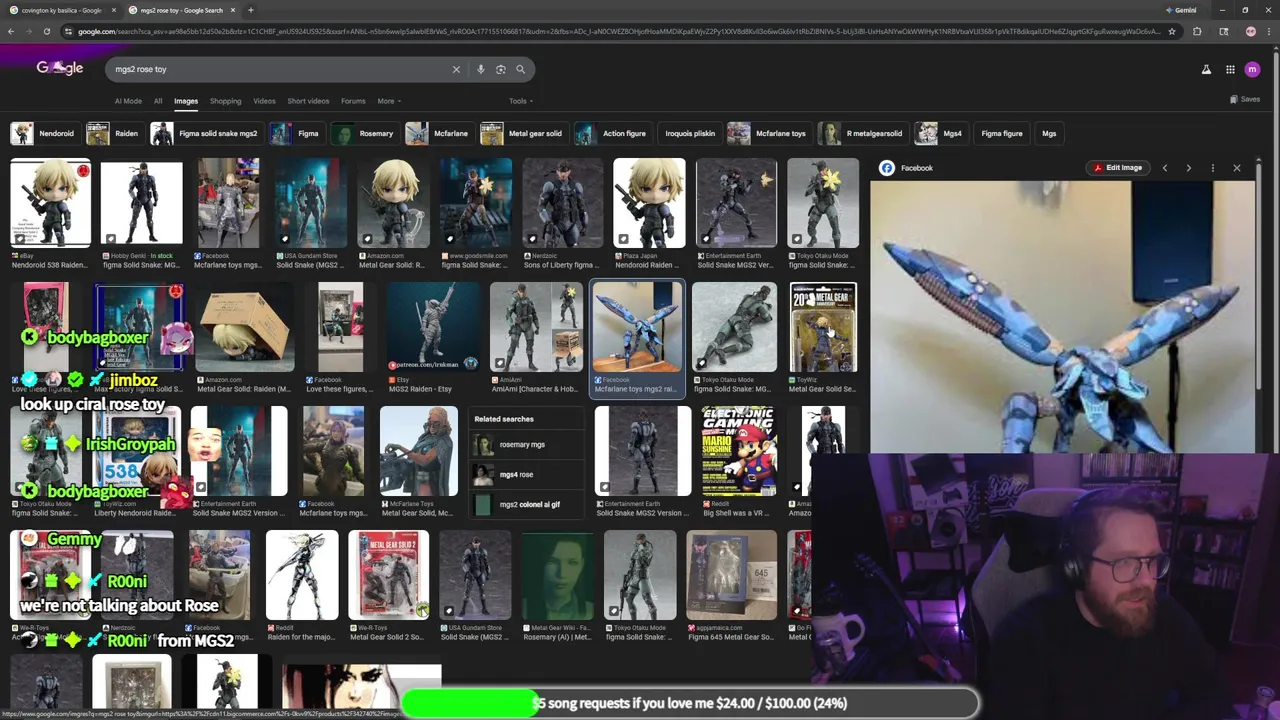Filter by the Mcfarlane toys chip
The width and height of the screenshot is (1280, 720).
pyautogui.click(x=768, y=133)
